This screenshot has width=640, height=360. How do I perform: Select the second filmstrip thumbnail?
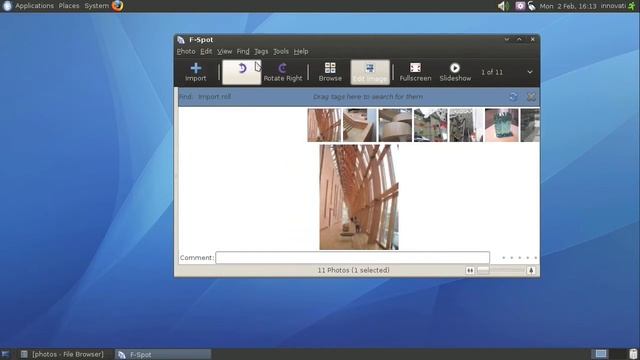360,125
